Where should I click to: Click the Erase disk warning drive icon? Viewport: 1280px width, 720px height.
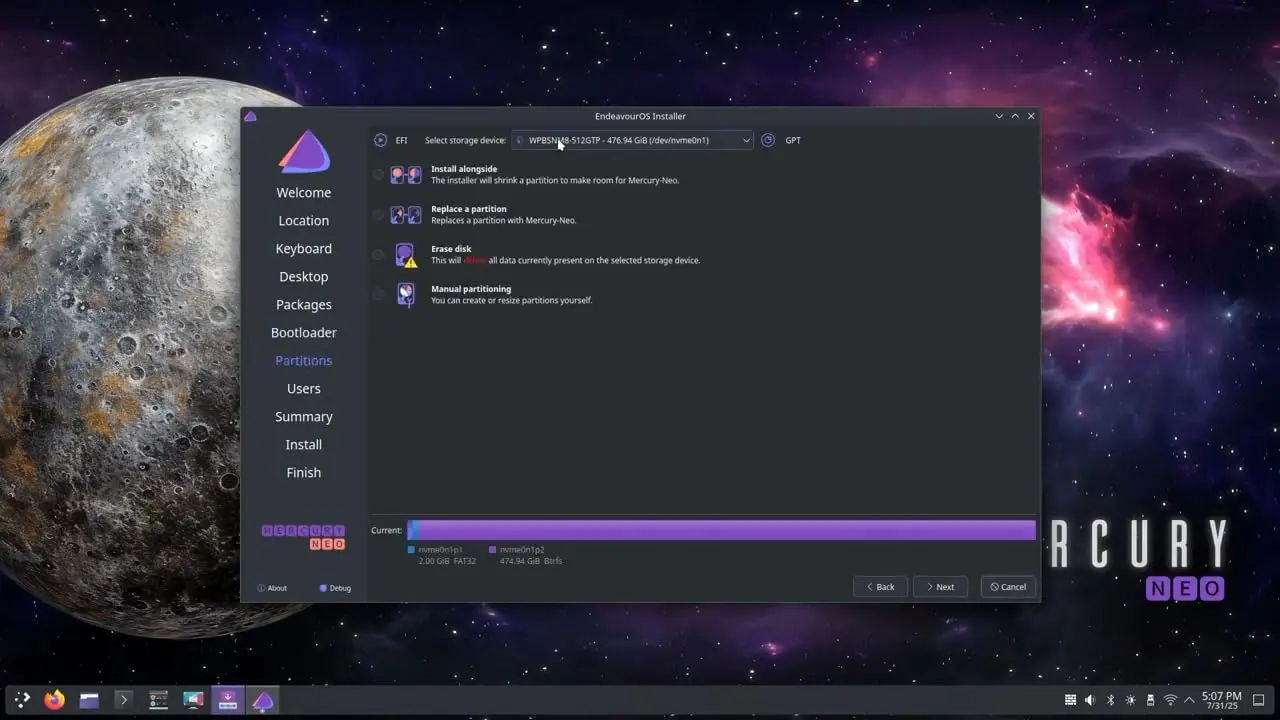coord(405,255)
